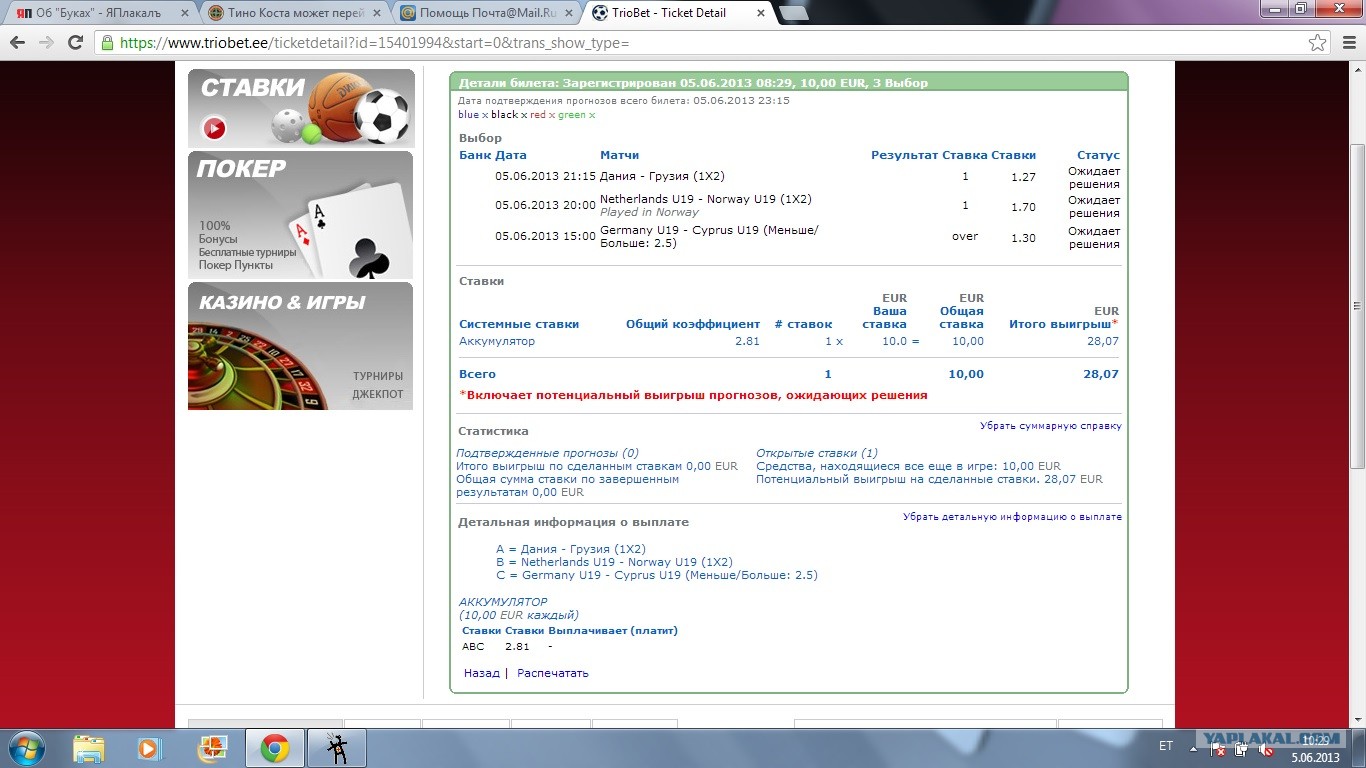The image size is (1366, 768).
Task: Switch to the Тино Коста может перей tab
Action: tap(290, 14)
